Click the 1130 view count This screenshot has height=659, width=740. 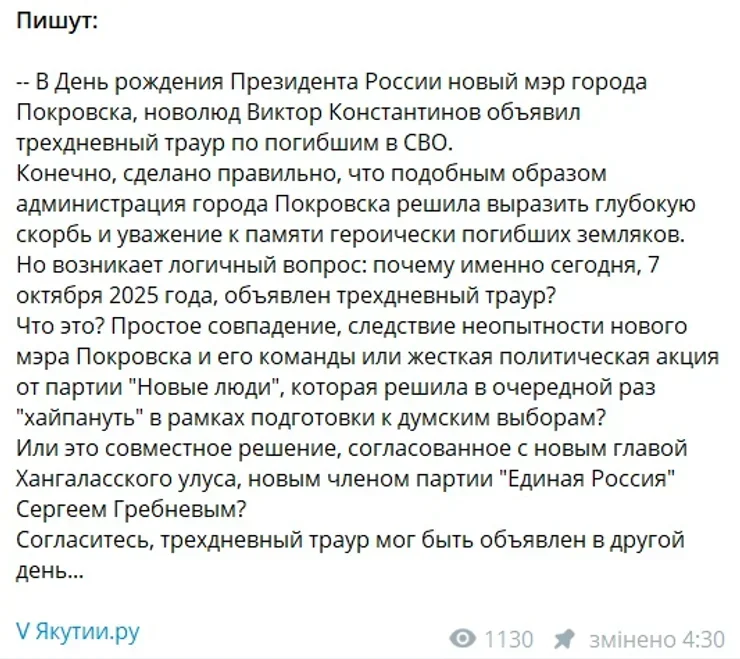tap(509, 638)
